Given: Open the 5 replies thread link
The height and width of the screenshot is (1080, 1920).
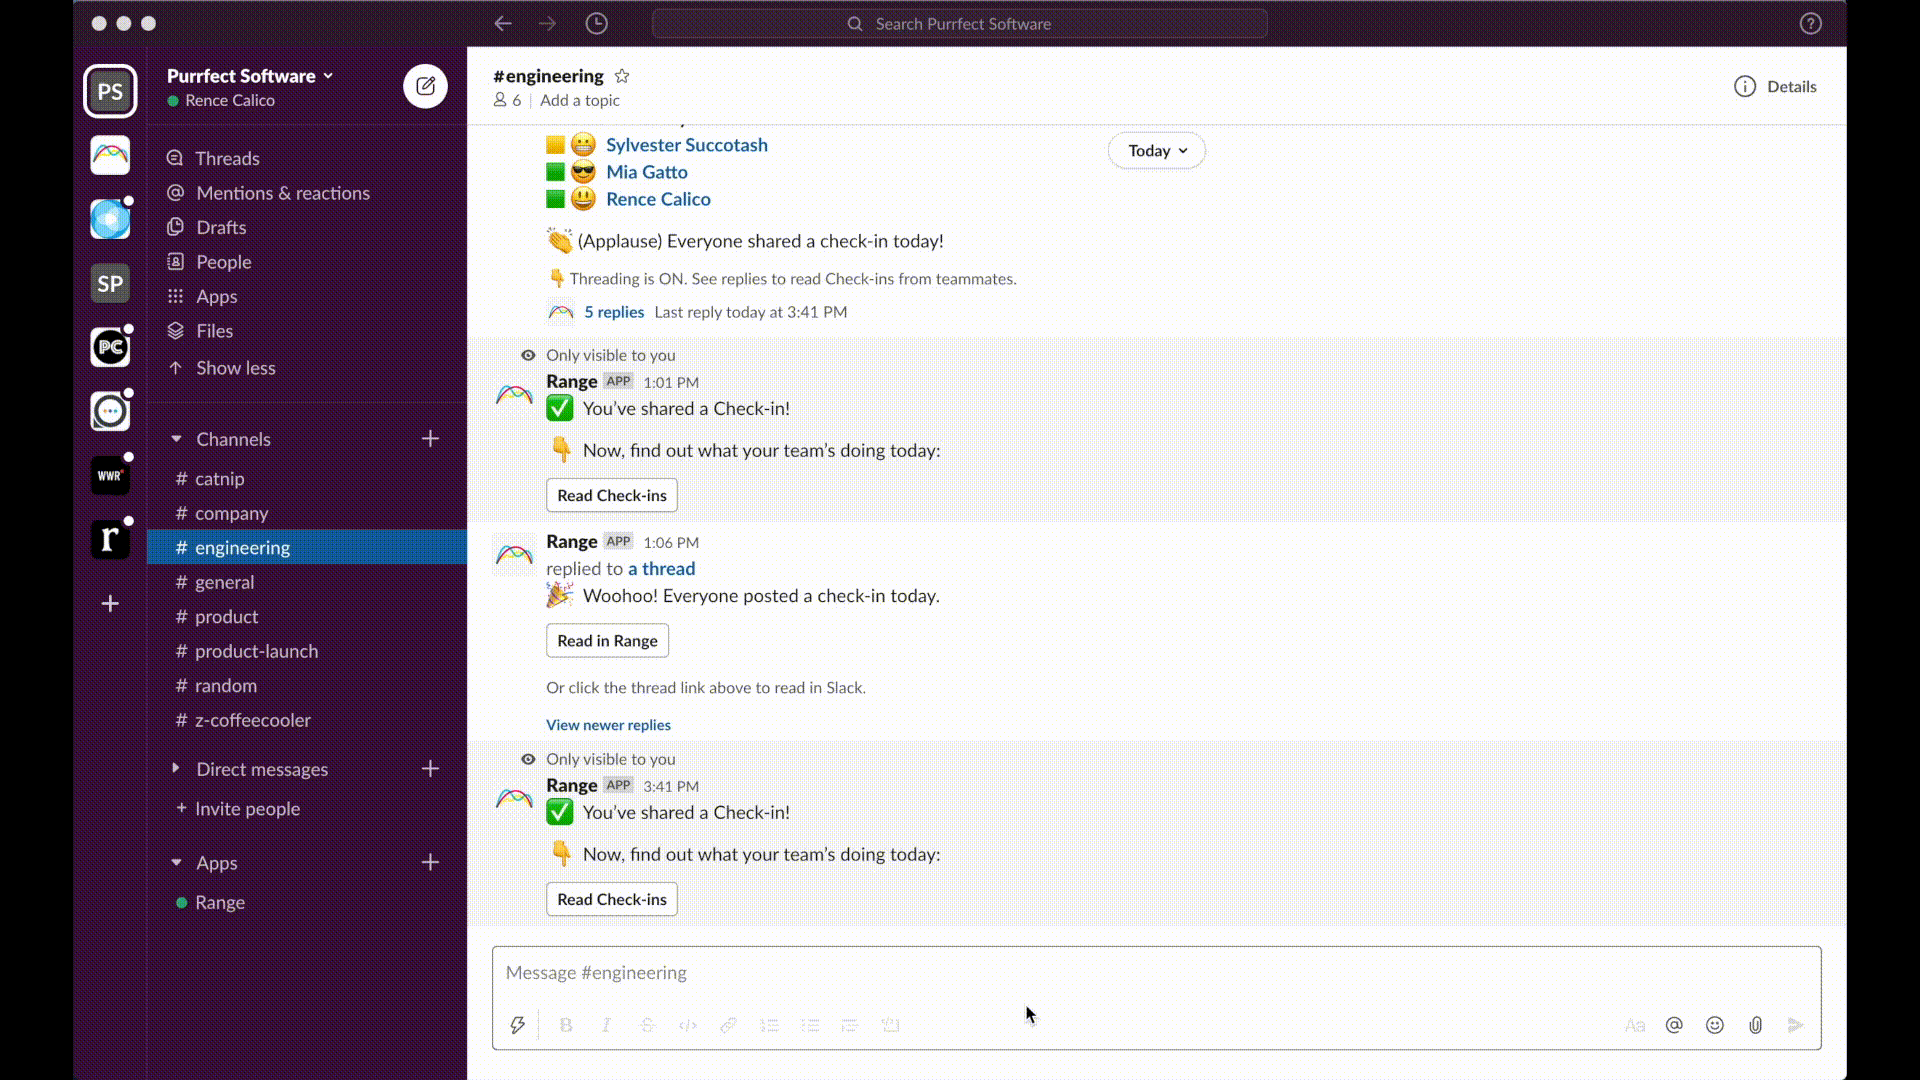Looking at the screenshot, I should (x=613, y=312).
